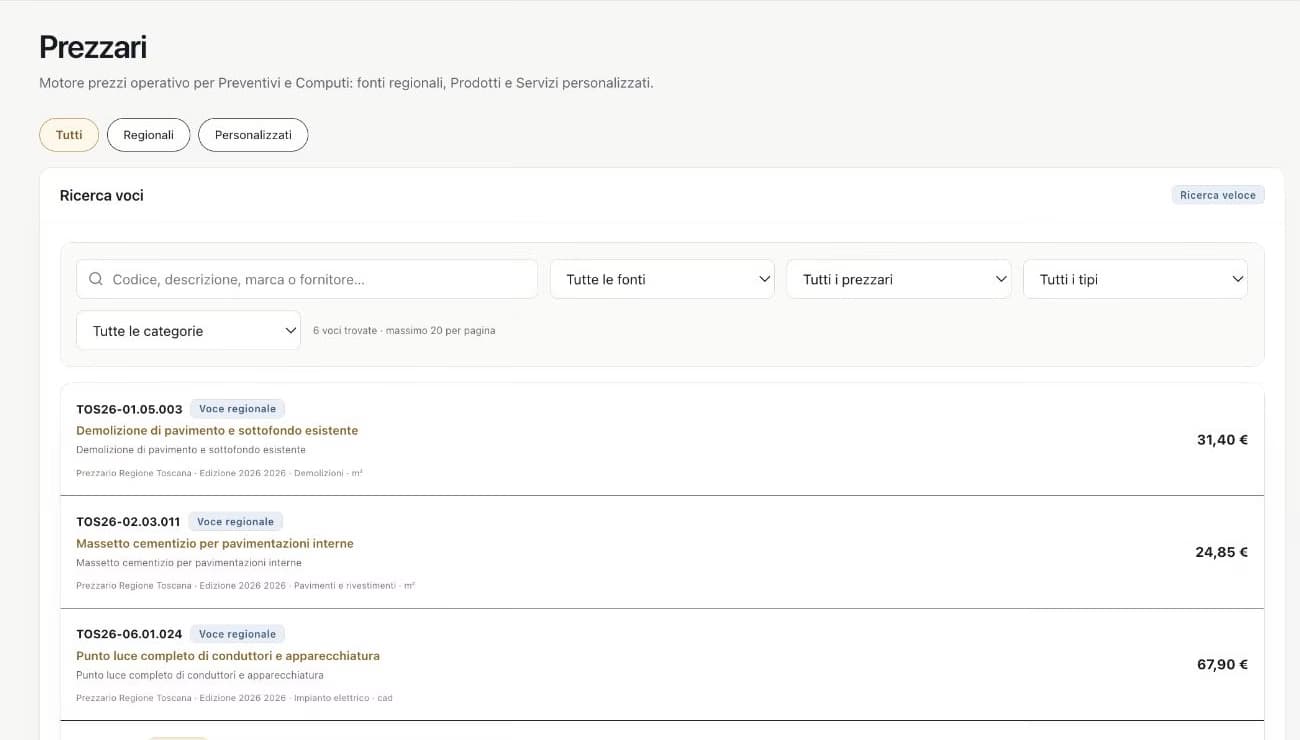This screenshot has width=1300, height=740.
Task: Open Punto luce completo di conduttori
Action: tap(228, 656)
